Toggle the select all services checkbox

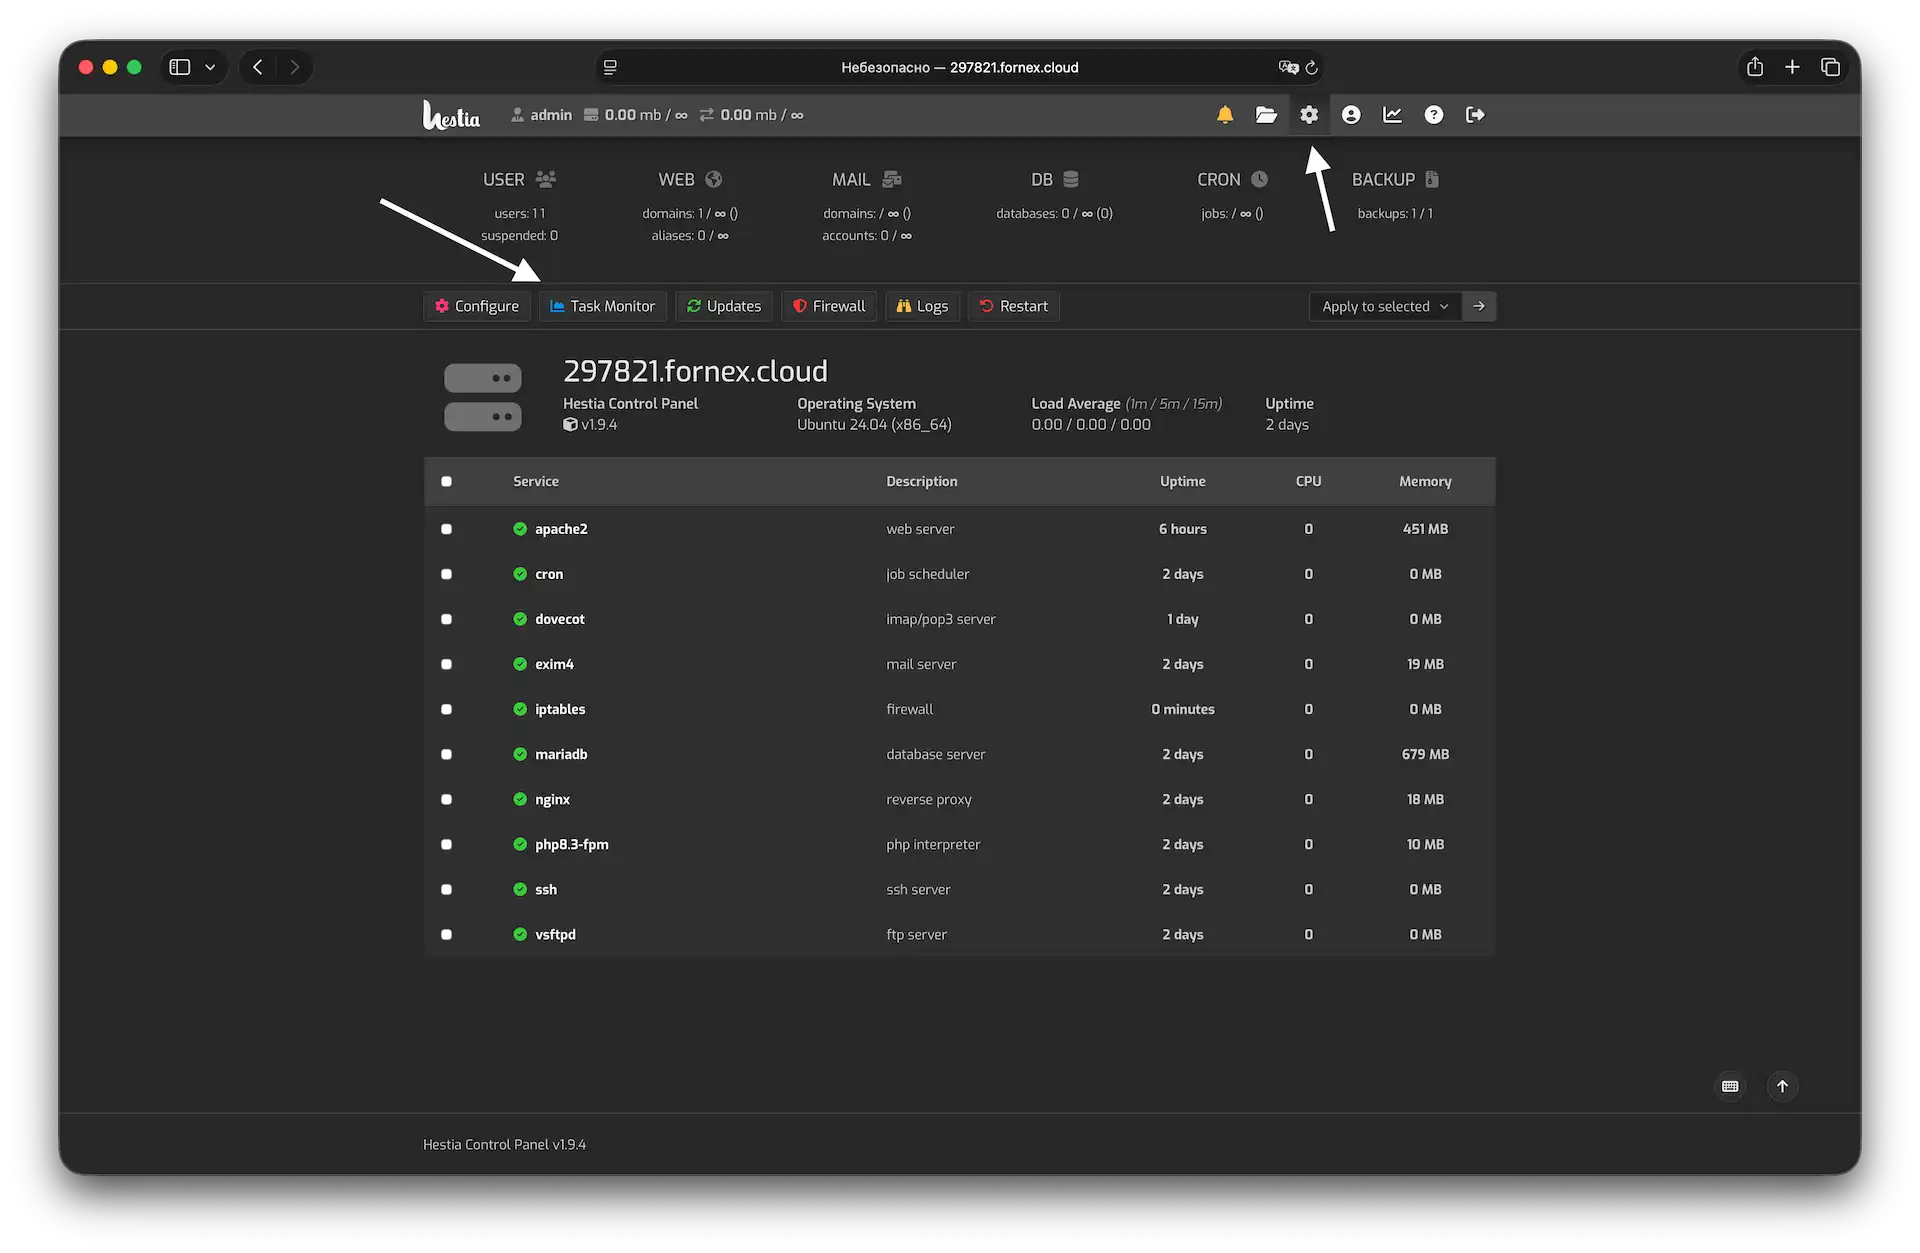(446, 481)
